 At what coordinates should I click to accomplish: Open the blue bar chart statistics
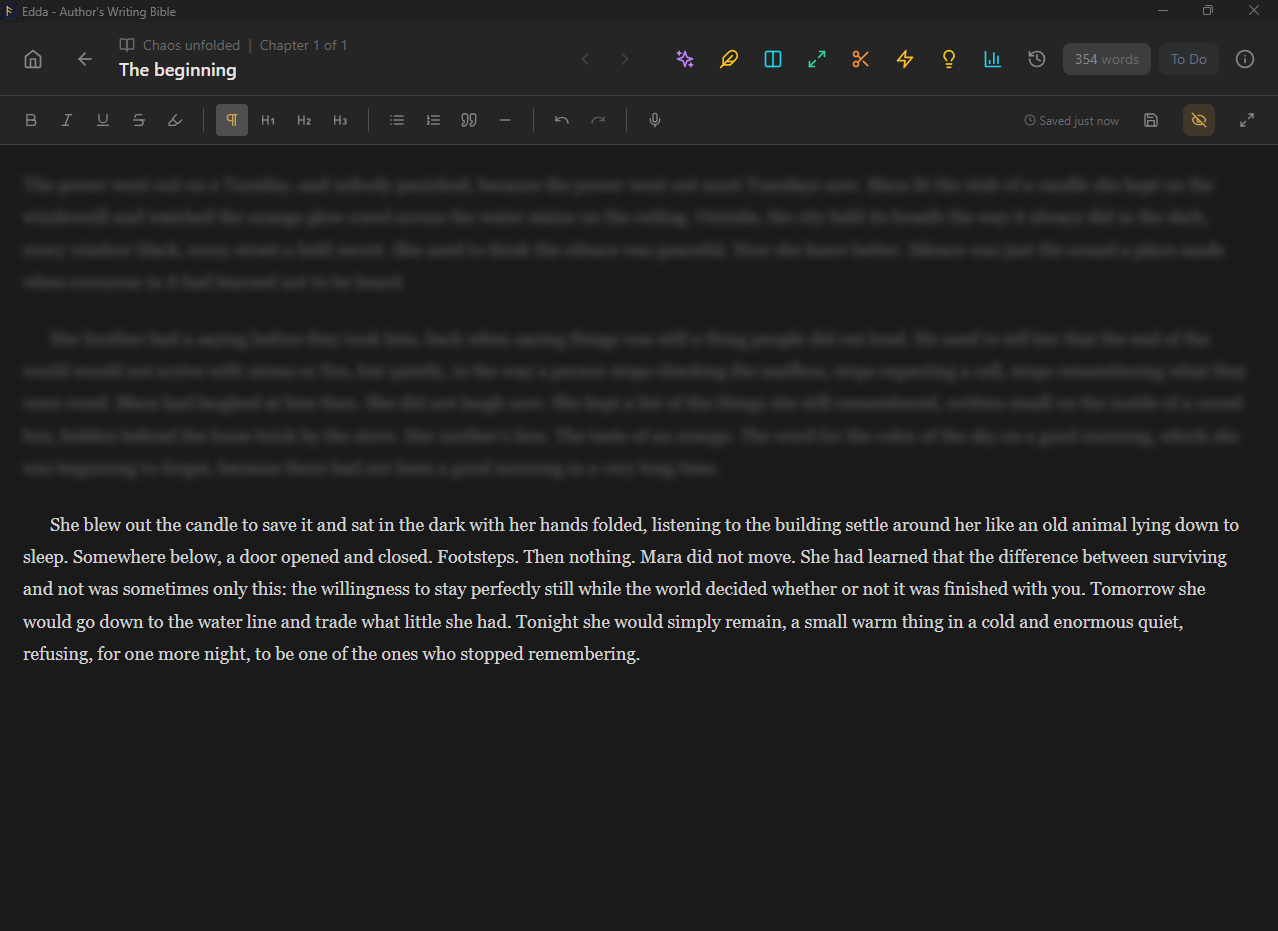[993, 59]
